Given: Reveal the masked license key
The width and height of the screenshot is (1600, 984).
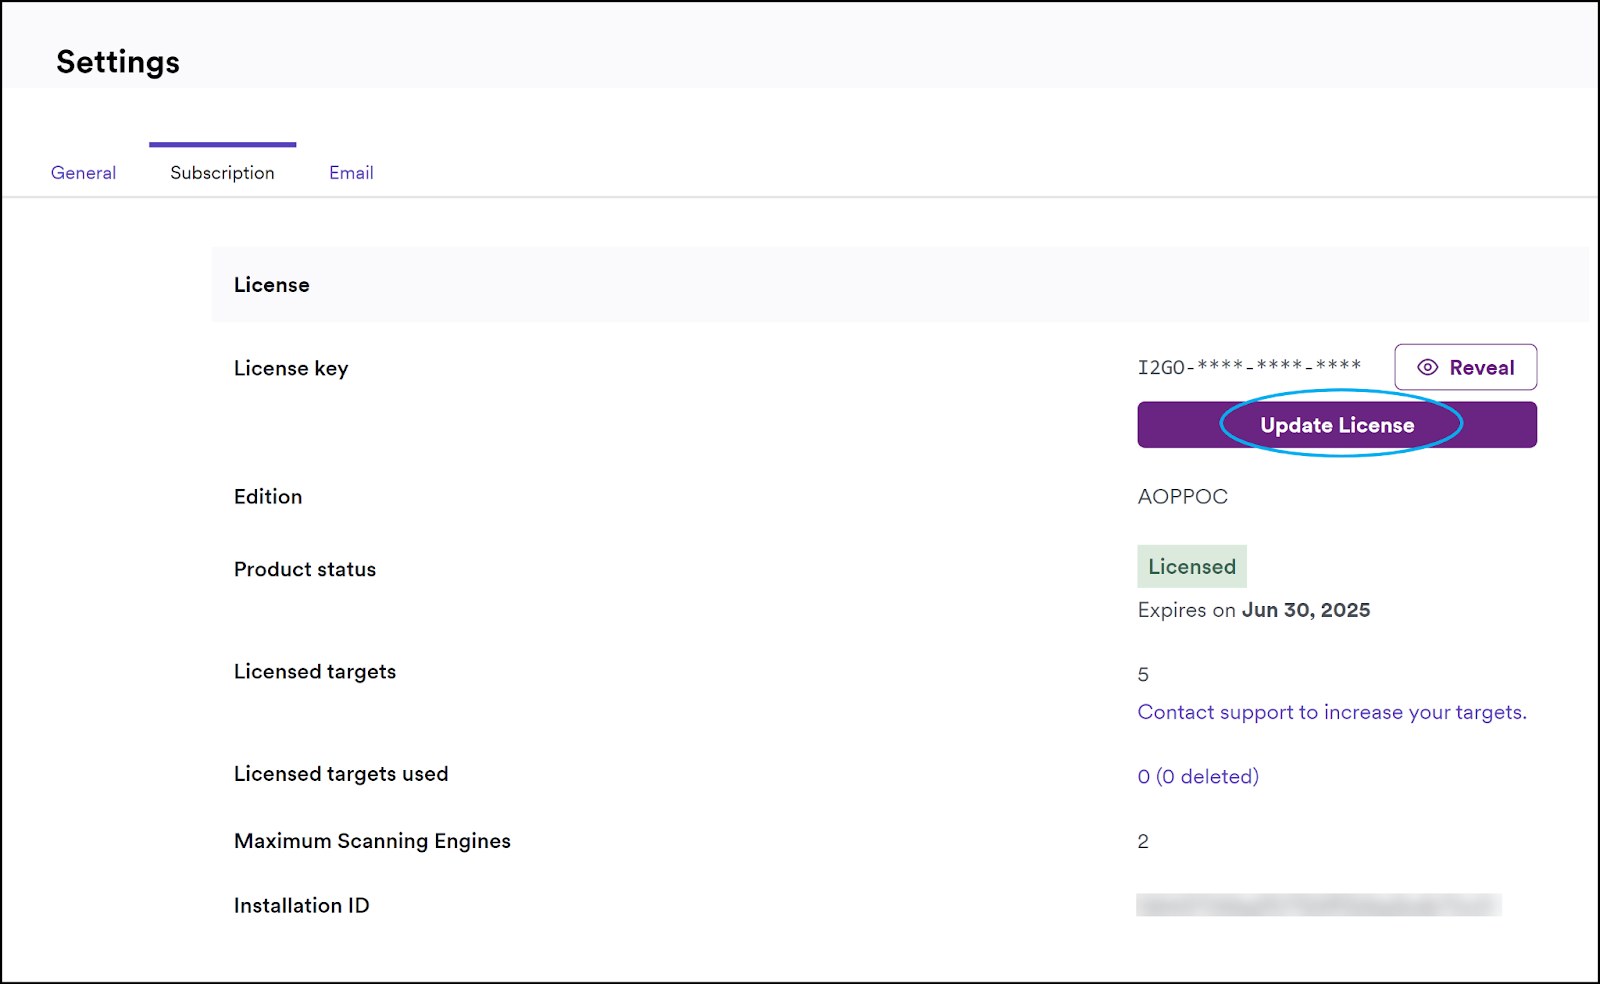Looking at the screenshot, I should [x=1465, y=367].
